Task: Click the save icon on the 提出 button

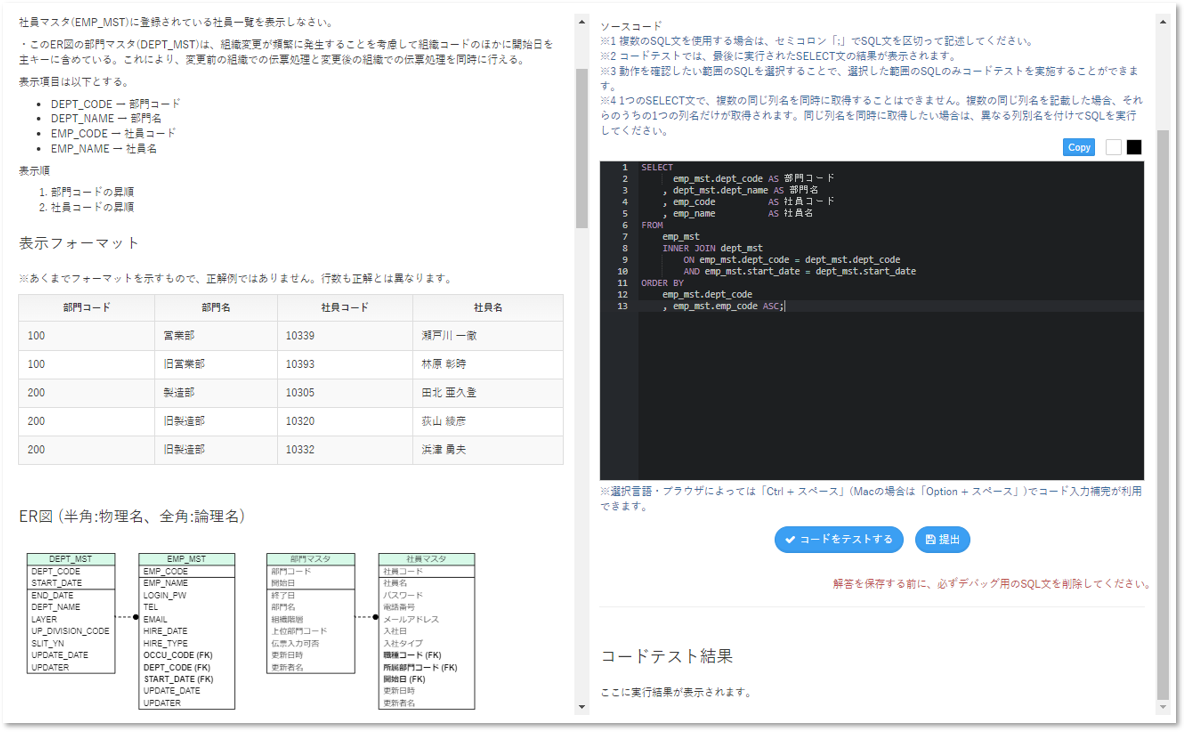Action: 930,540
